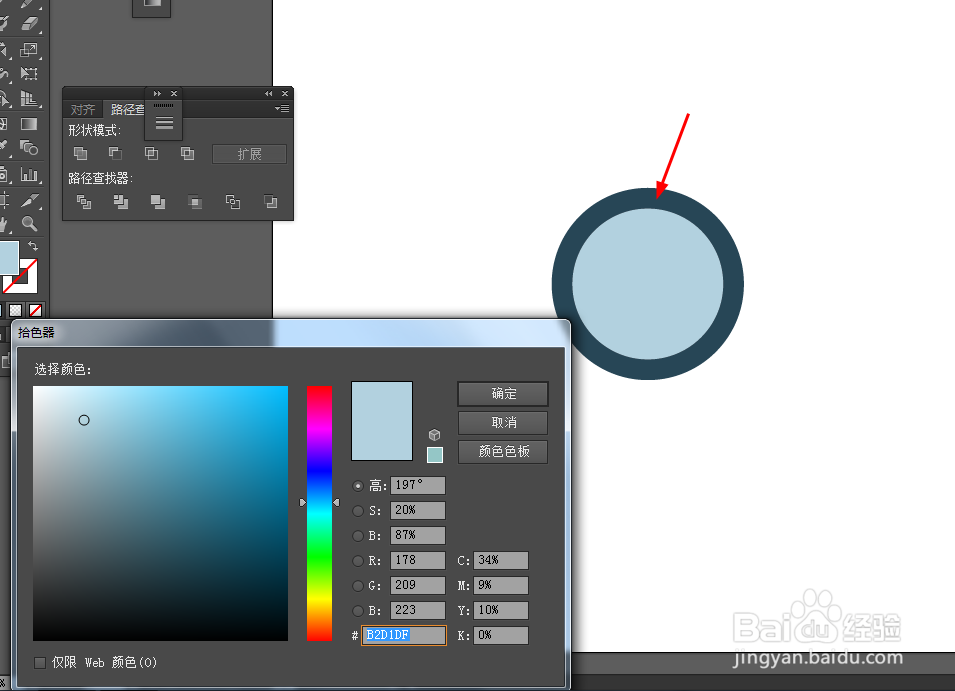Click the Divide pathfinder icon

[84, 202]
